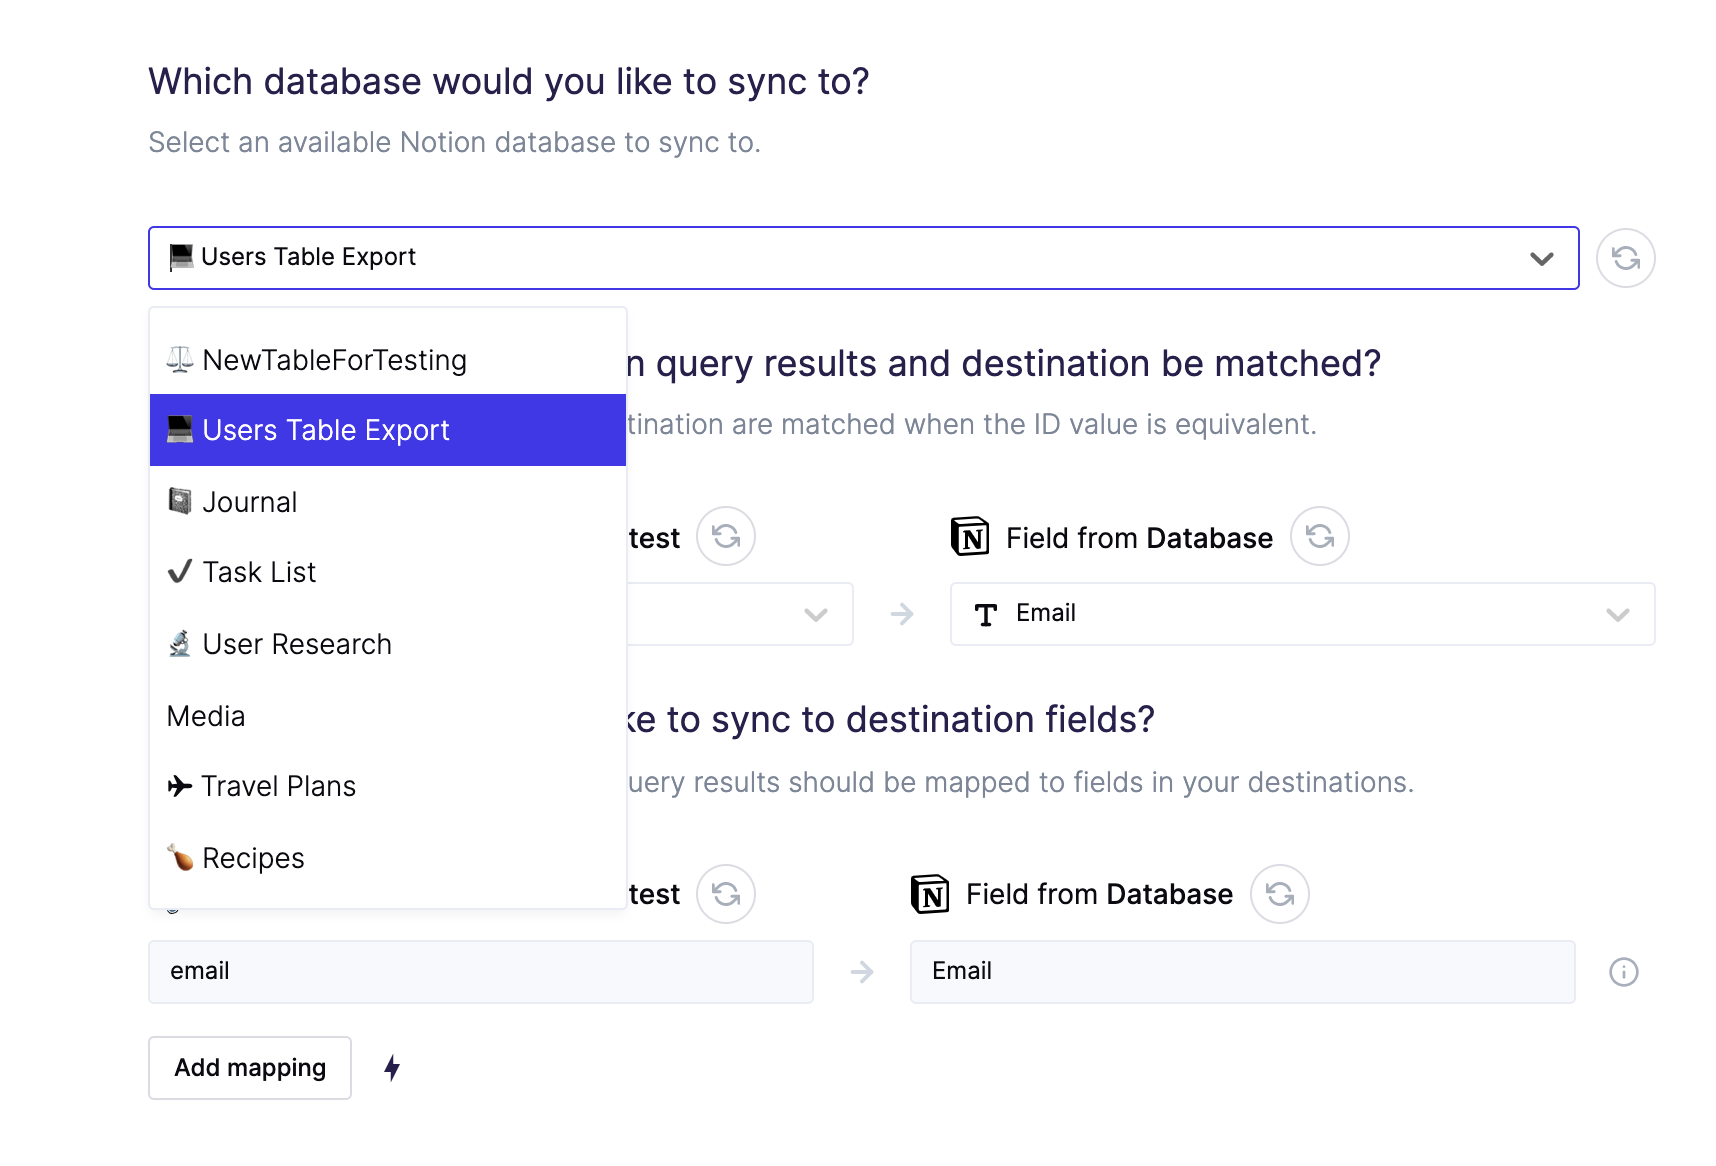Click the Notion logo in mapping section

930,894
